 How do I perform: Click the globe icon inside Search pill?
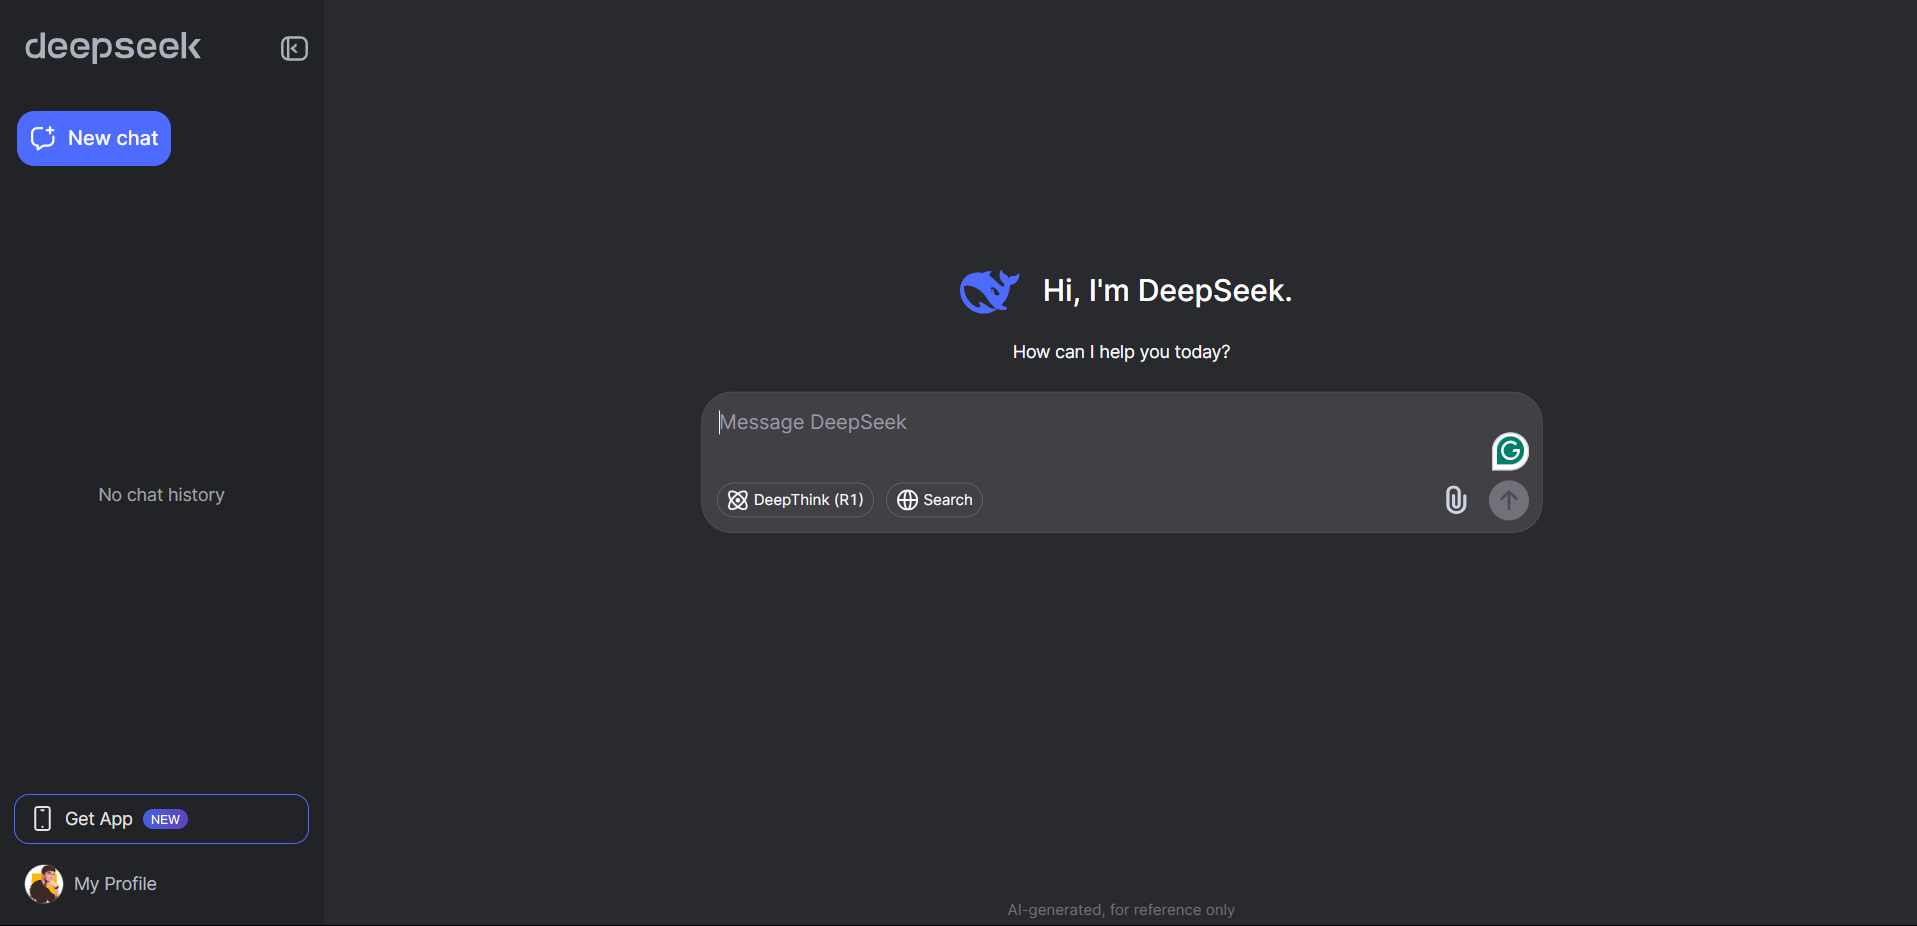(x=906, y=500)
